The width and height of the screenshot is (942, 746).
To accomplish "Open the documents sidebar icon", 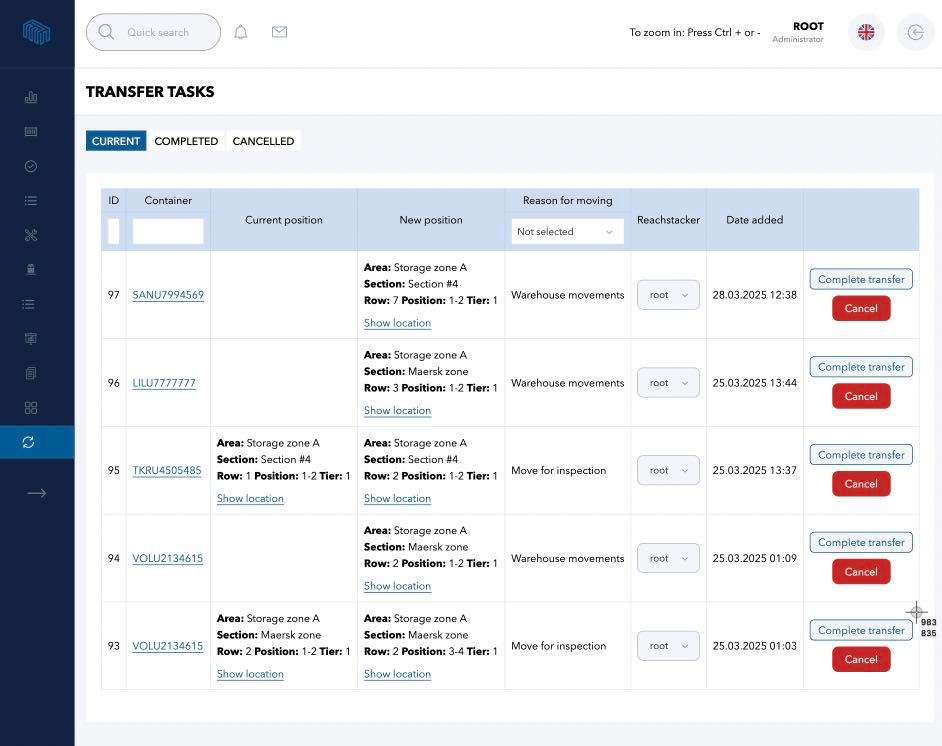I will (x=31, y=373).
